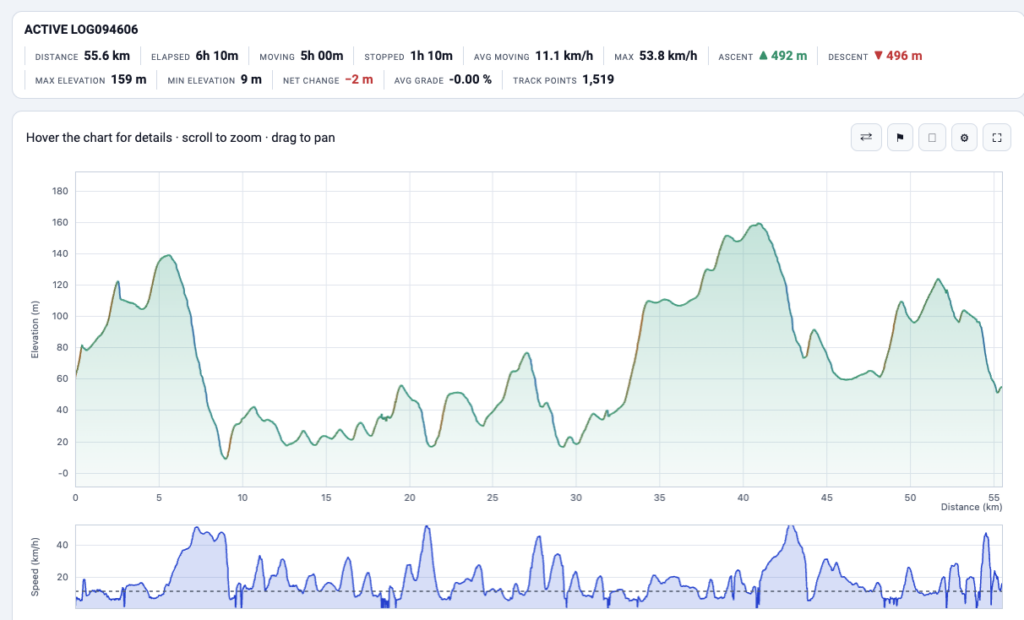Click the "11.1 km/h" average moving speed

[564, 56]
